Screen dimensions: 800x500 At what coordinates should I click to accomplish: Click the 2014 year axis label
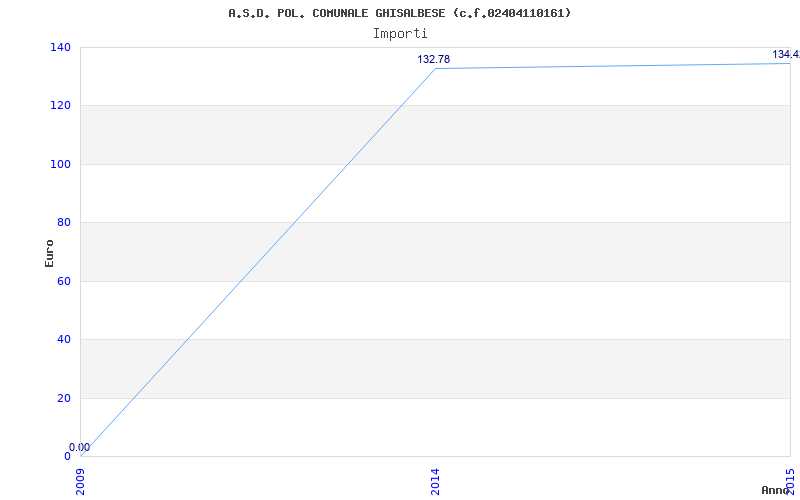435,481
